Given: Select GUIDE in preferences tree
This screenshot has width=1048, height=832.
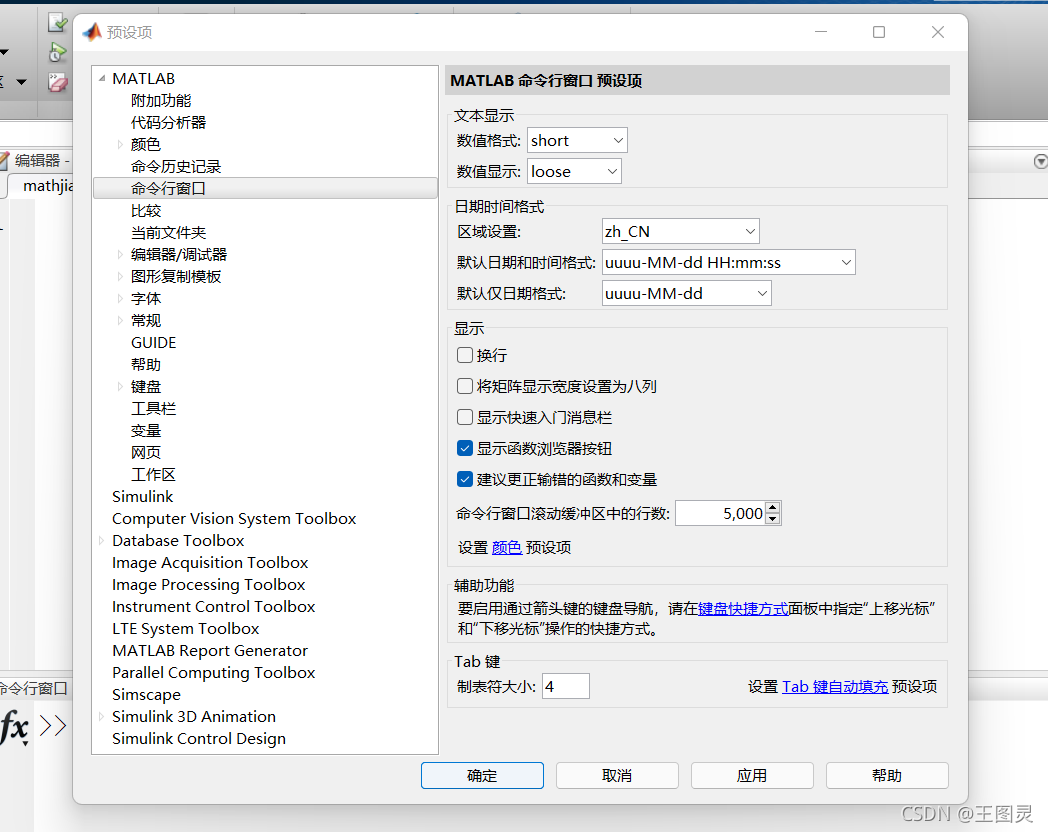Looking at the screenshot, I should [x=153, y=342].
